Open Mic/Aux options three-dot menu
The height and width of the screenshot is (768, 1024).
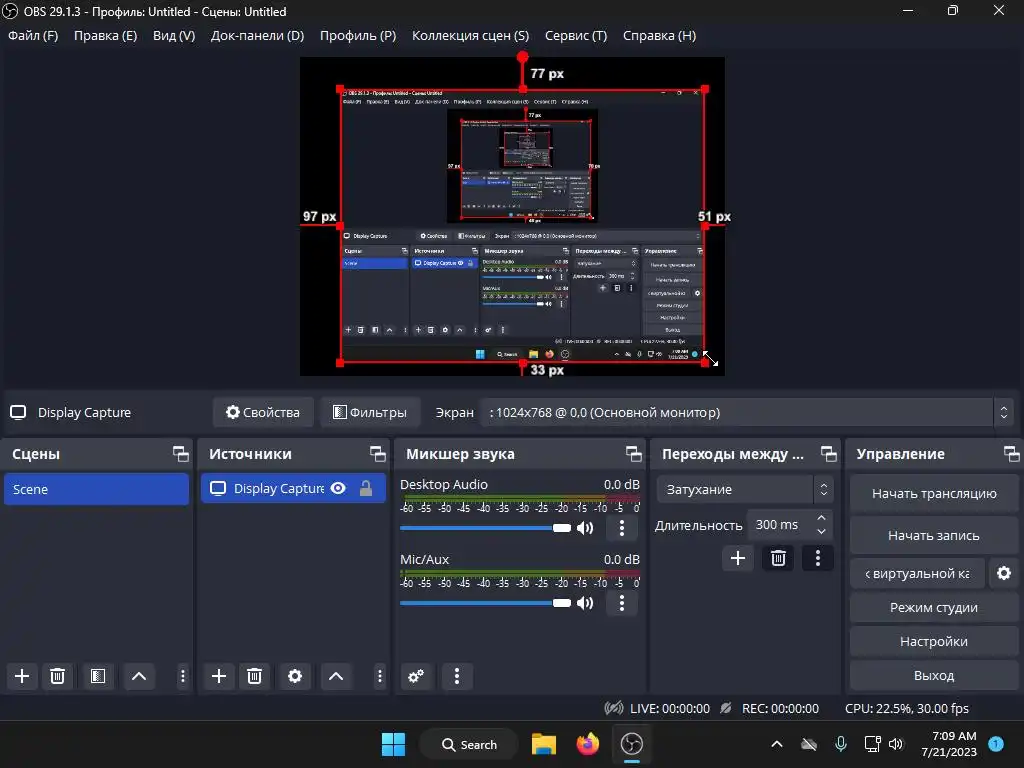pyautogui.click(x=622, y=603)
